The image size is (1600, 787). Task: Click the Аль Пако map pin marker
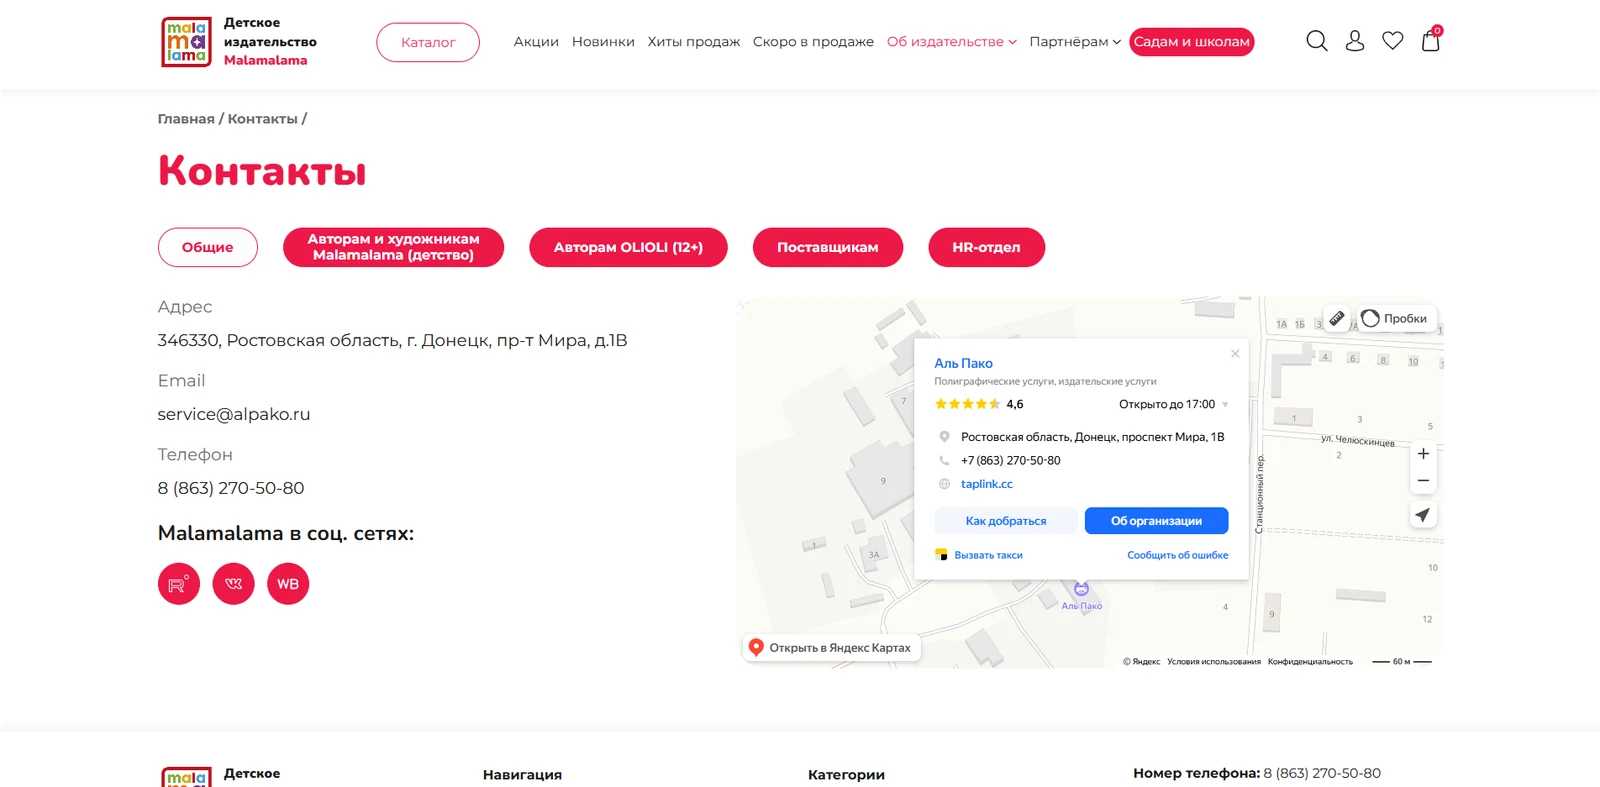pyautogui.click(x=1081, y=590)
